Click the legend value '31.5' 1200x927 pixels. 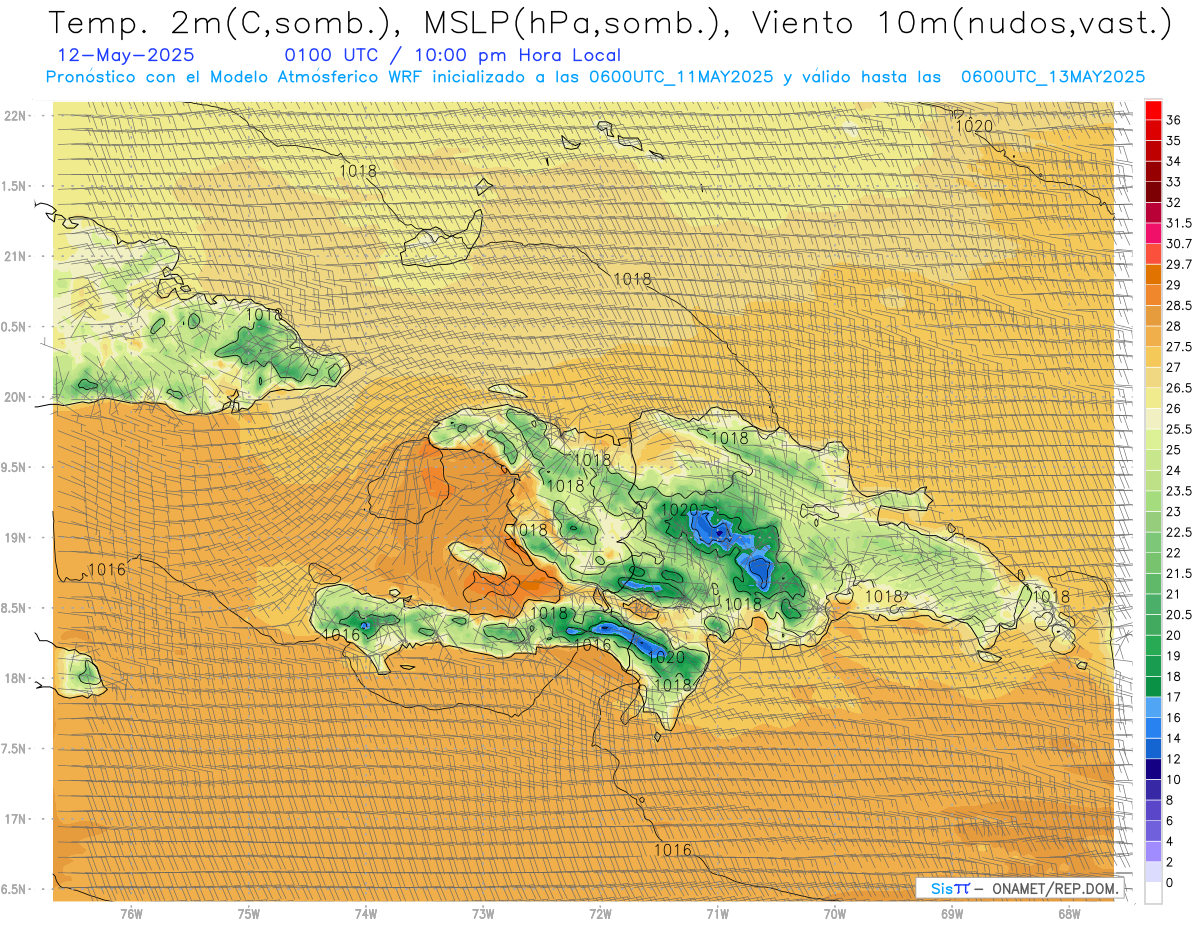[1178, 223]
